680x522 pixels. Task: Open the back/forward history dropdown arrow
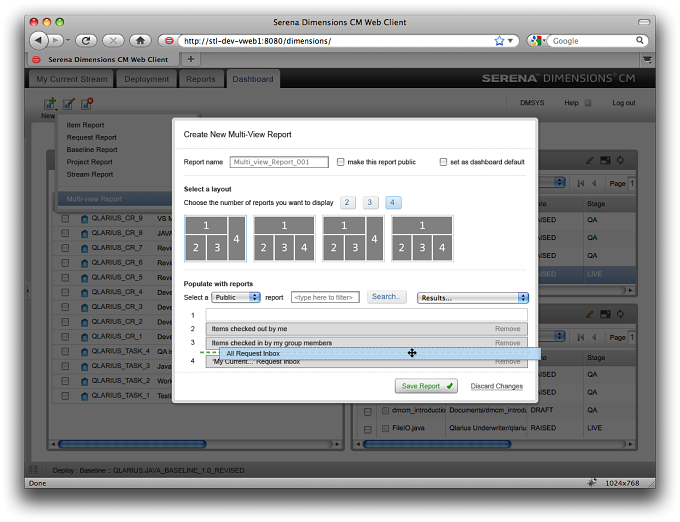68,40
